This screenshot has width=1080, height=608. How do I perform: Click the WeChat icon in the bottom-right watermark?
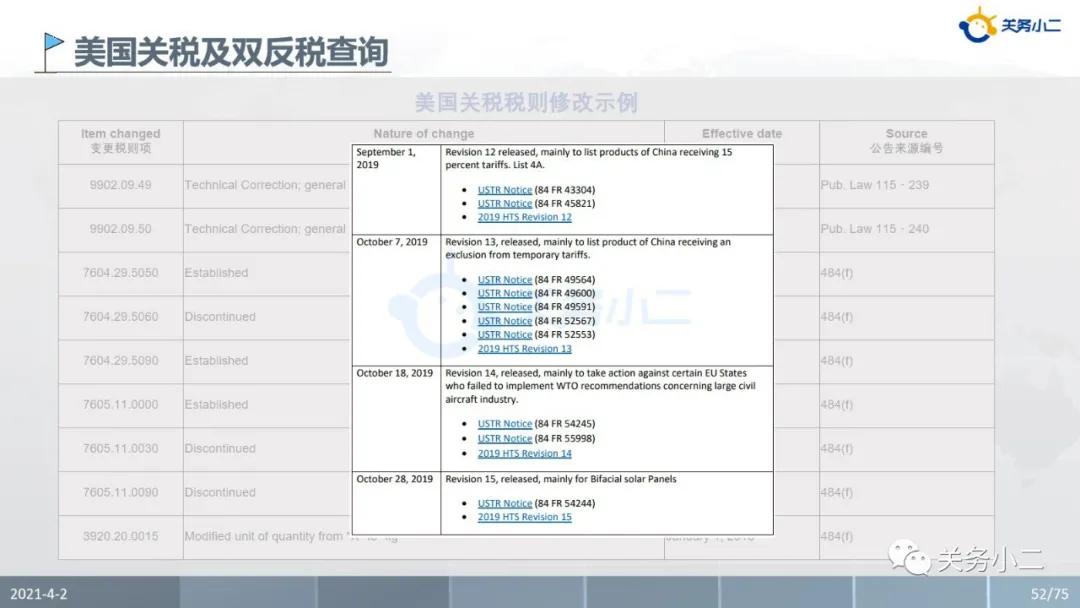point(910,557)
